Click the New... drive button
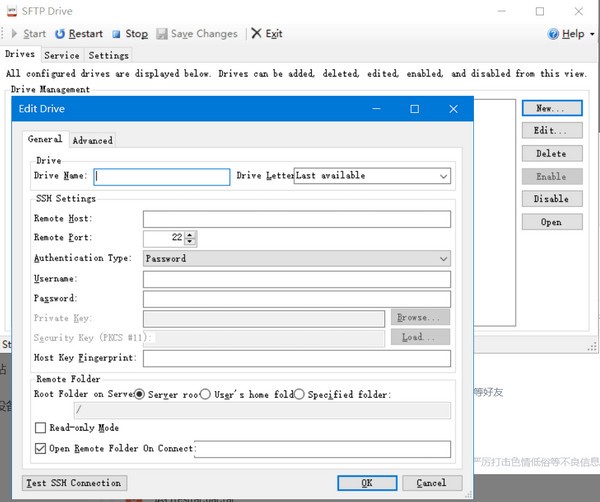This screenshot has width=600, height=502. pyautogui.click(x=552, y=108)
